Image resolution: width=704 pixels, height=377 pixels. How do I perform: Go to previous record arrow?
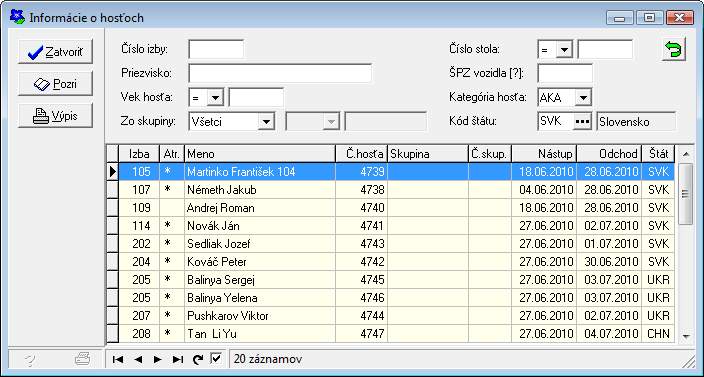tap(138, 359)
